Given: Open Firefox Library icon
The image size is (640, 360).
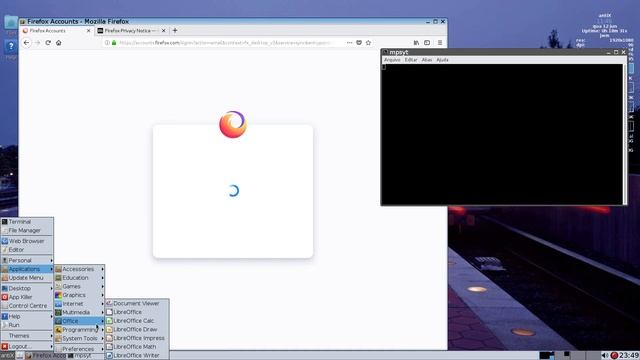Looking at the screenshot, I should coord(416,42).
